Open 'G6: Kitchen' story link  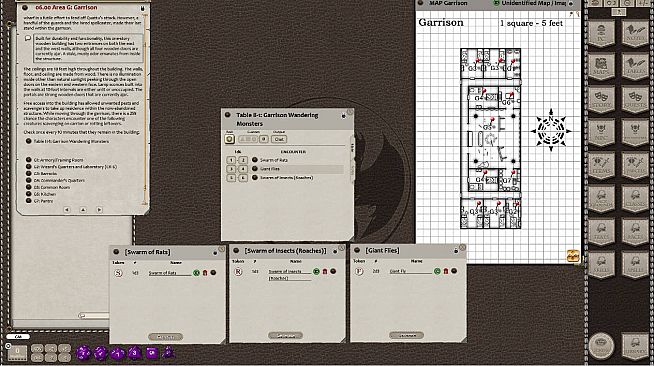click(x=29, y=194)
